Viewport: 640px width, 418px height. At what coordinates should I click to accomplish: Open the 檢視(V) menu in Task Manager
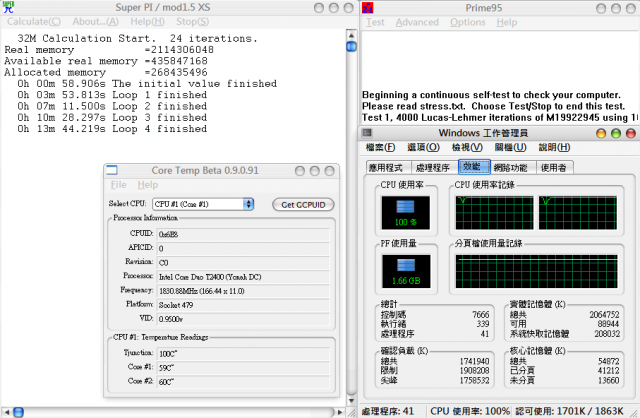(x=467, y=147)
